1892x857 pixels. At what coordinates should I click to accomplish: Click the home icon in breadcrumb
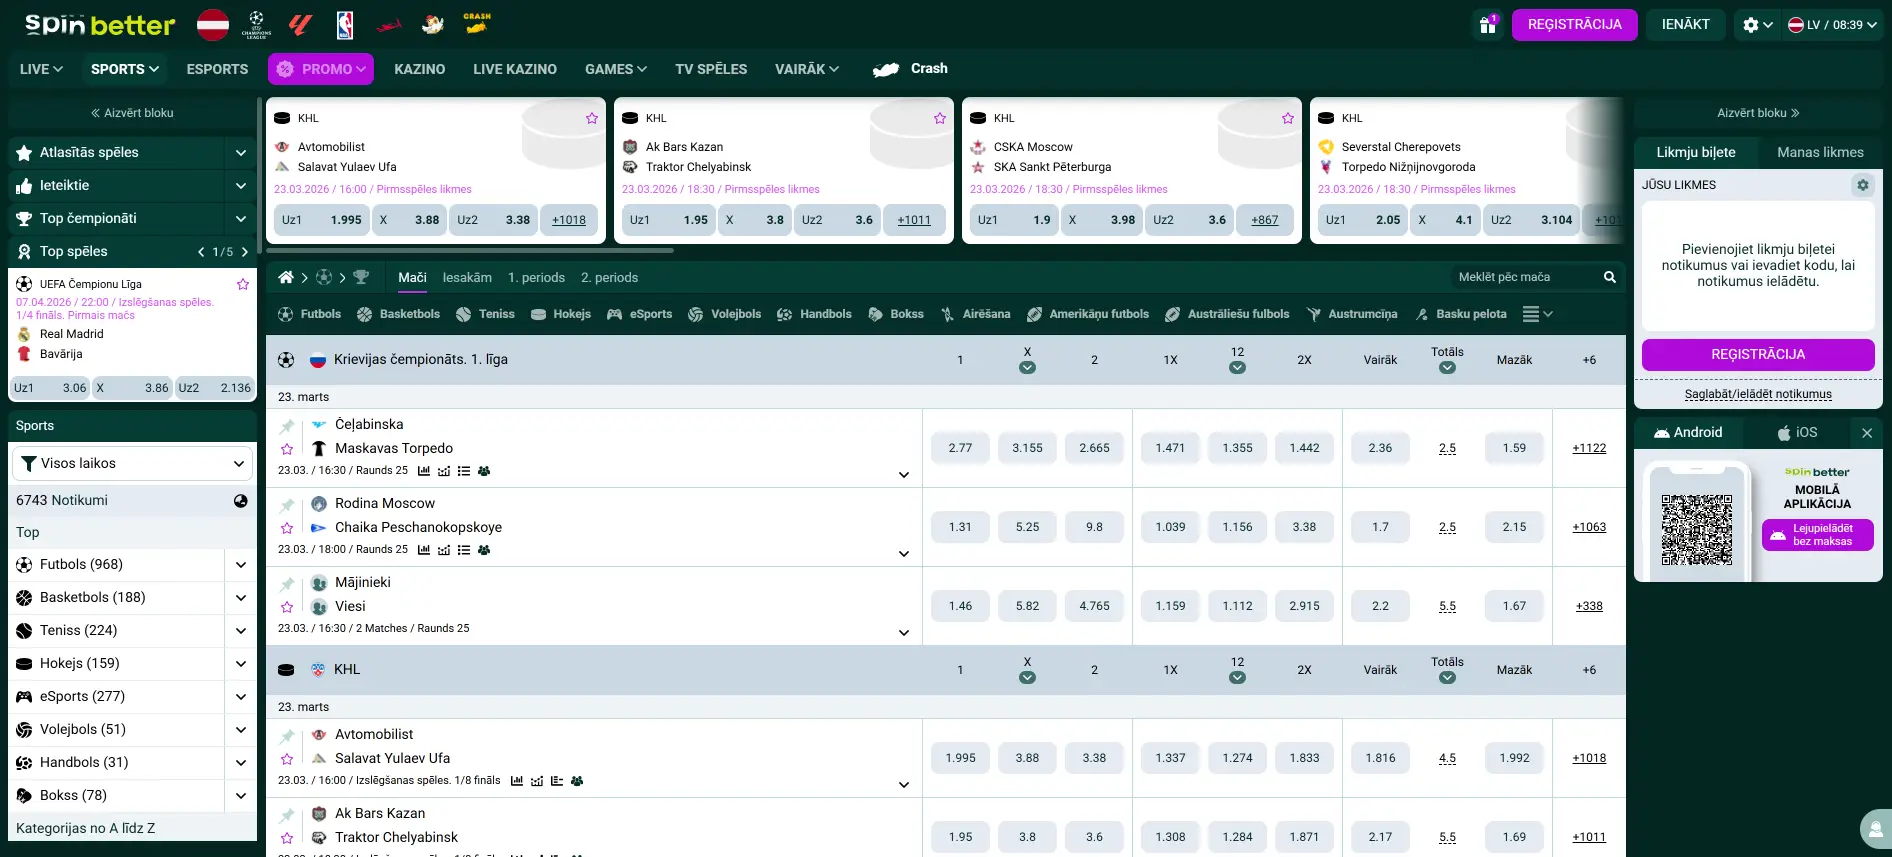point(286,277)
